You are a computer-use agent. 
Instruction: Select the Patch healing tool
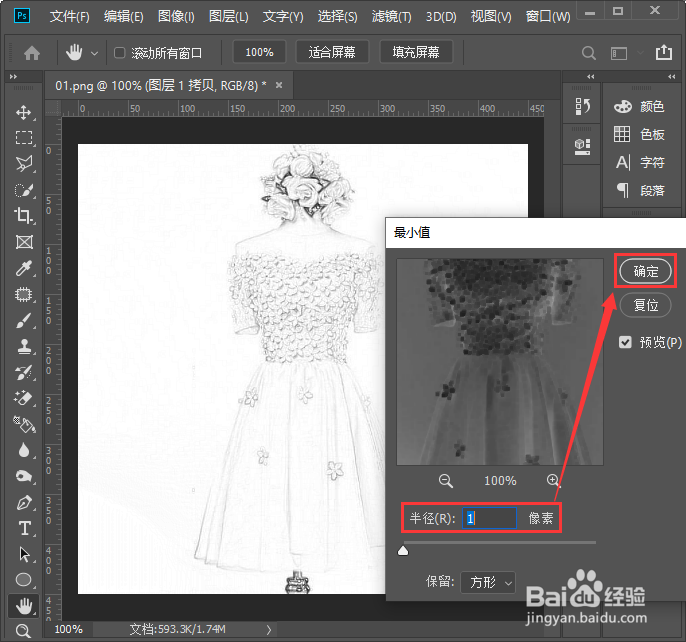[x=24, y=294]
